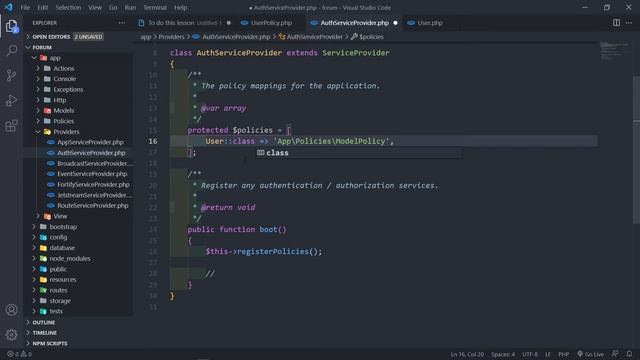This screenshot has height=360, width=640.
Task: Expand the Models folder
Action: point(64,111)
